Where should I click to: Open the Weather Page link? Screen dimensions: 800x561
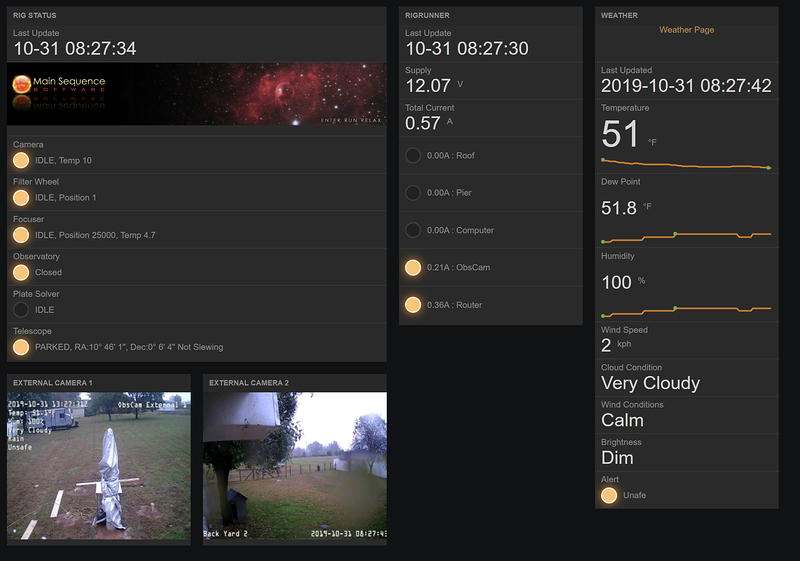686,30
